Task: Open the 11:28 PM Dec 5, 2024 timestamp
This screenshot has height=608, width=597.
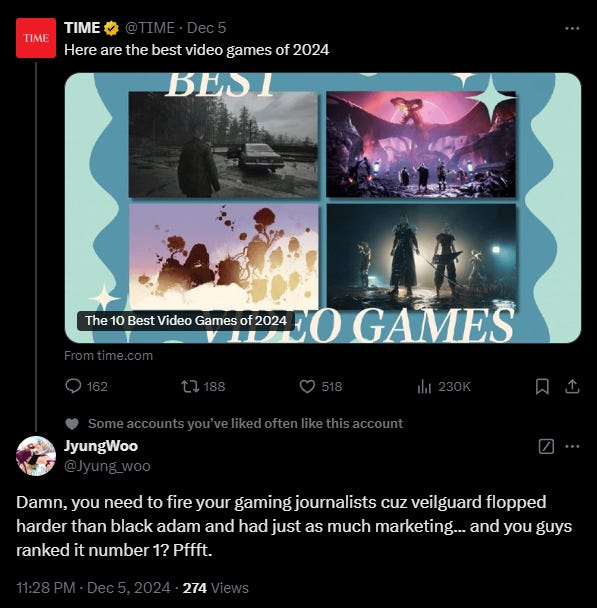Action: 93,588
